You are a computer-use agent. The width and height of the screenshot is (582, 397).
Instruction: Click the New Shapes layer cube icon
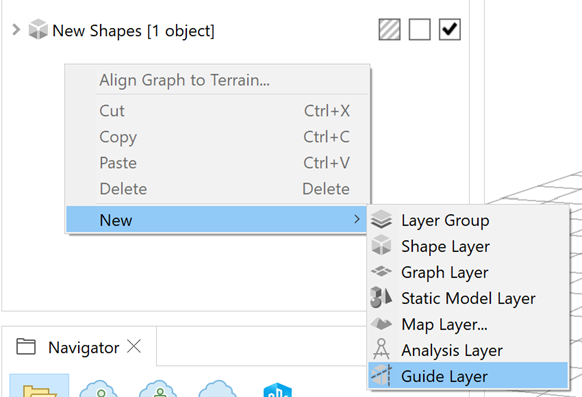(38, 29)
